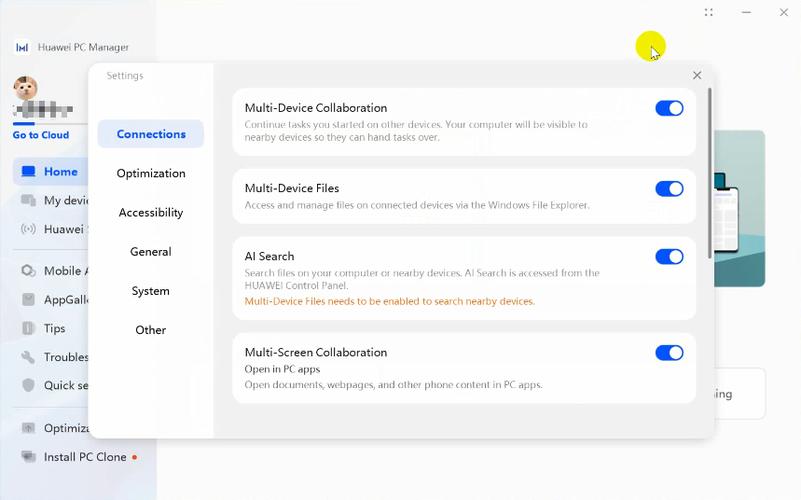Click the Huawei Share broadcast icon
Viewport: 801px width, 500px height.
tap(29, 229)
